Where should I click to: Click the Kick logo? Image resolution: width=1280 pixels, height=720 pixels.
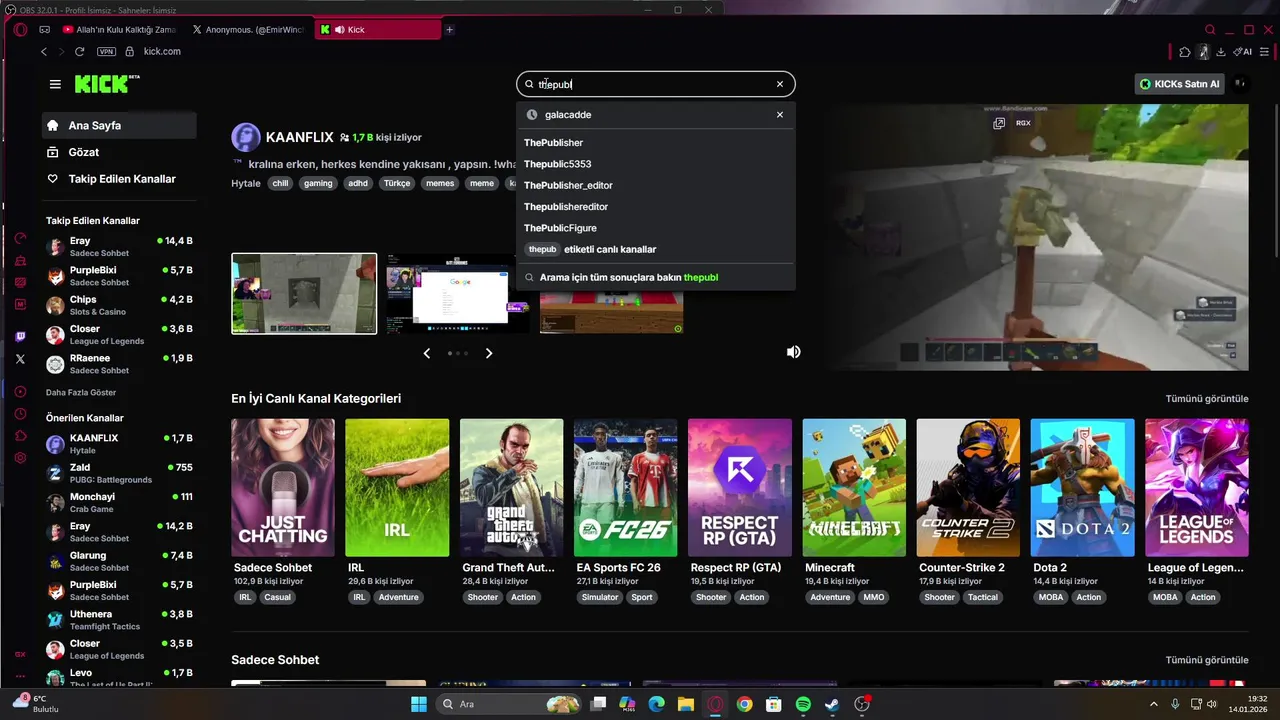coord(106,84)
